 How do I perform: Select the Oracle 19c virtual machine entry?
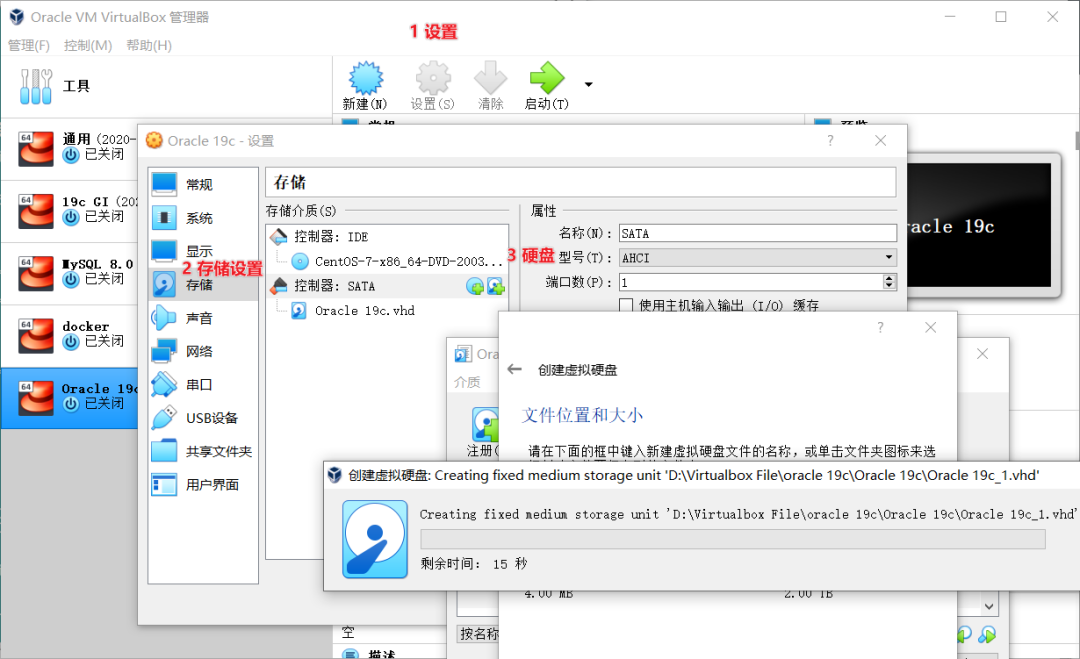69,397
